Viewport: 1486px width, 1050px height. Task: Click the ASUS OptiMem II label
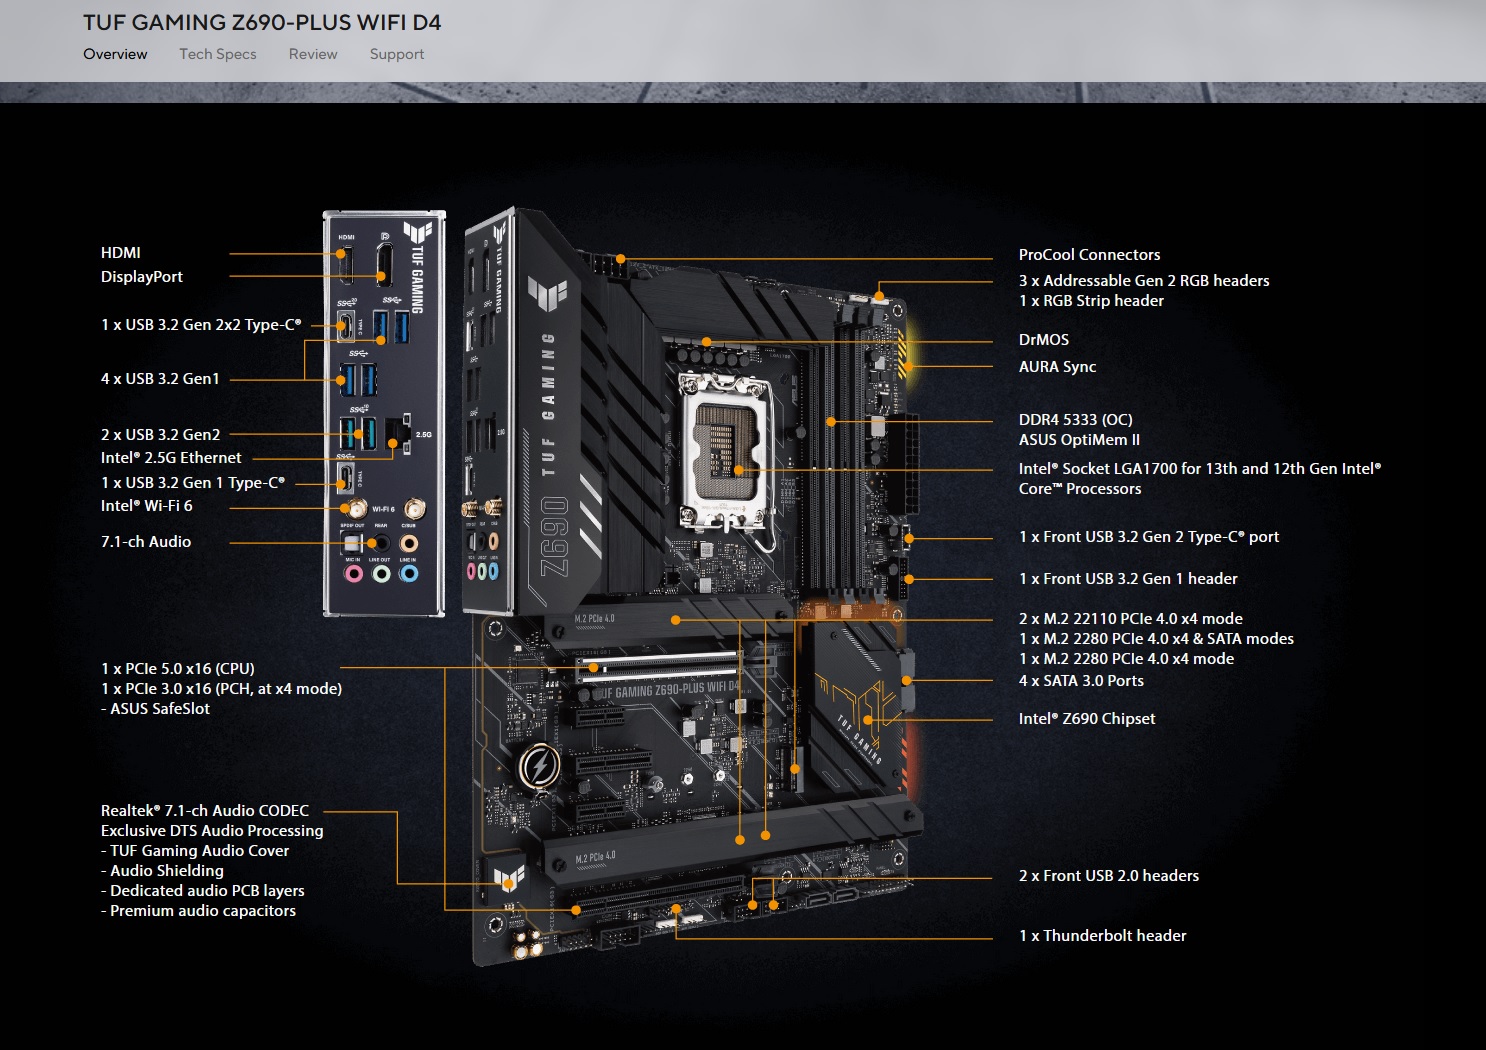pos(1079,440)
